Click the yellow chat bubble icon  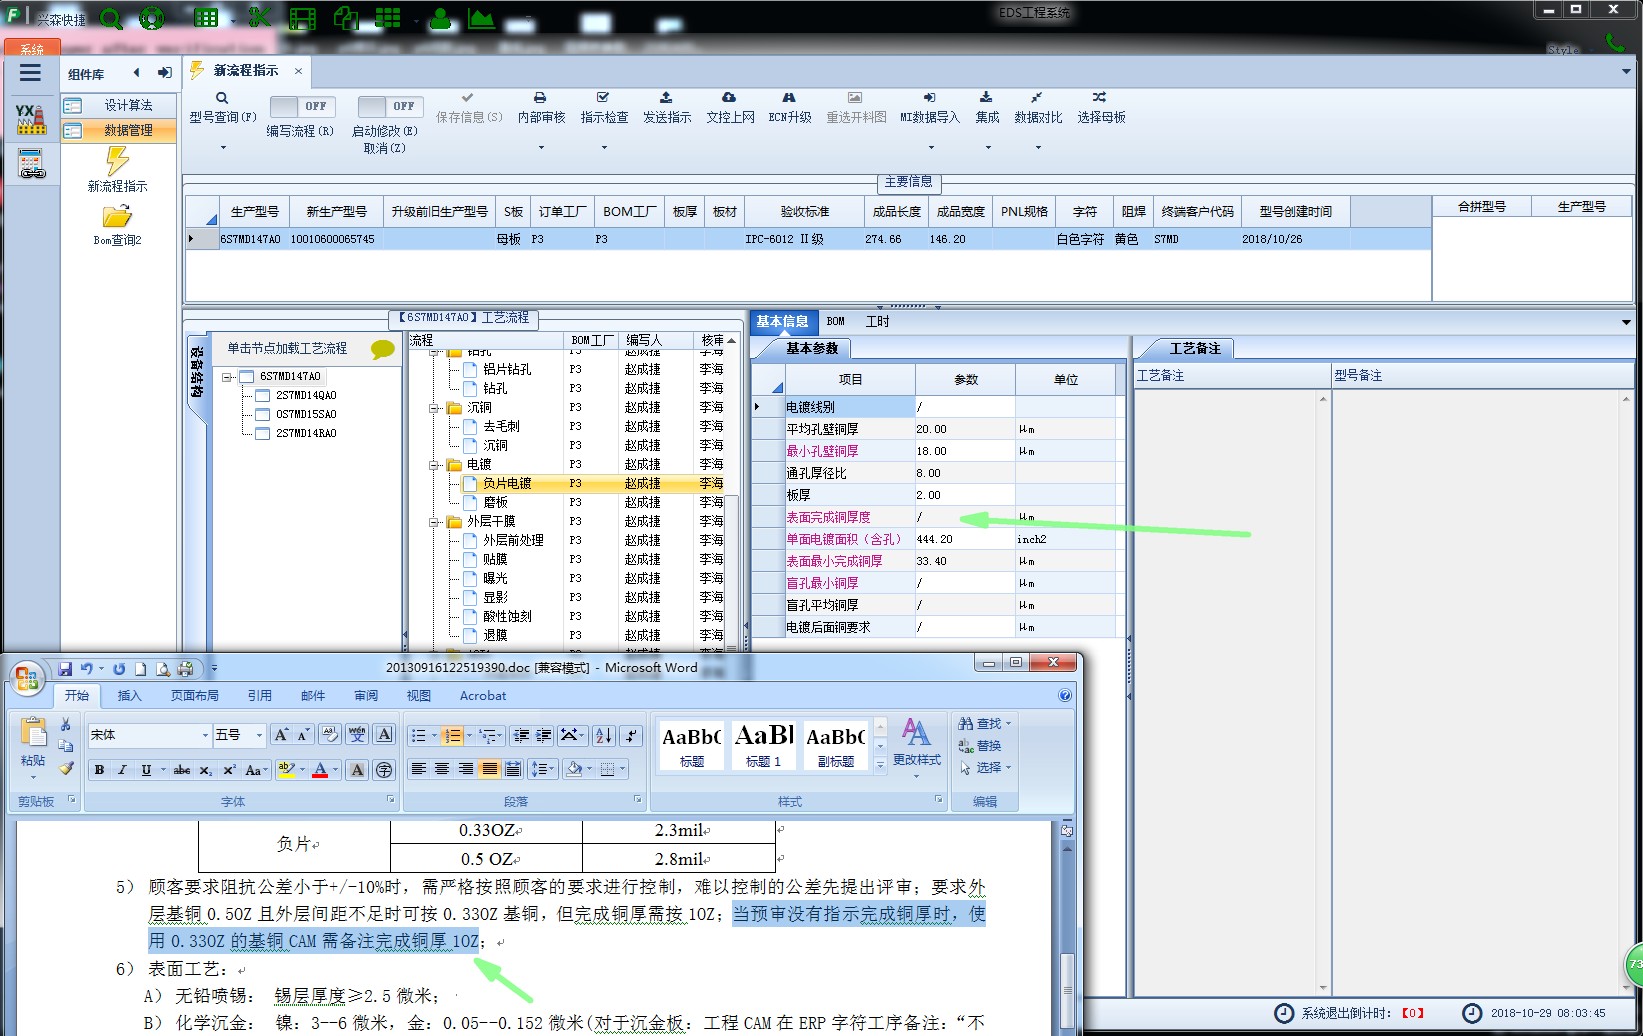pos(383,349)
